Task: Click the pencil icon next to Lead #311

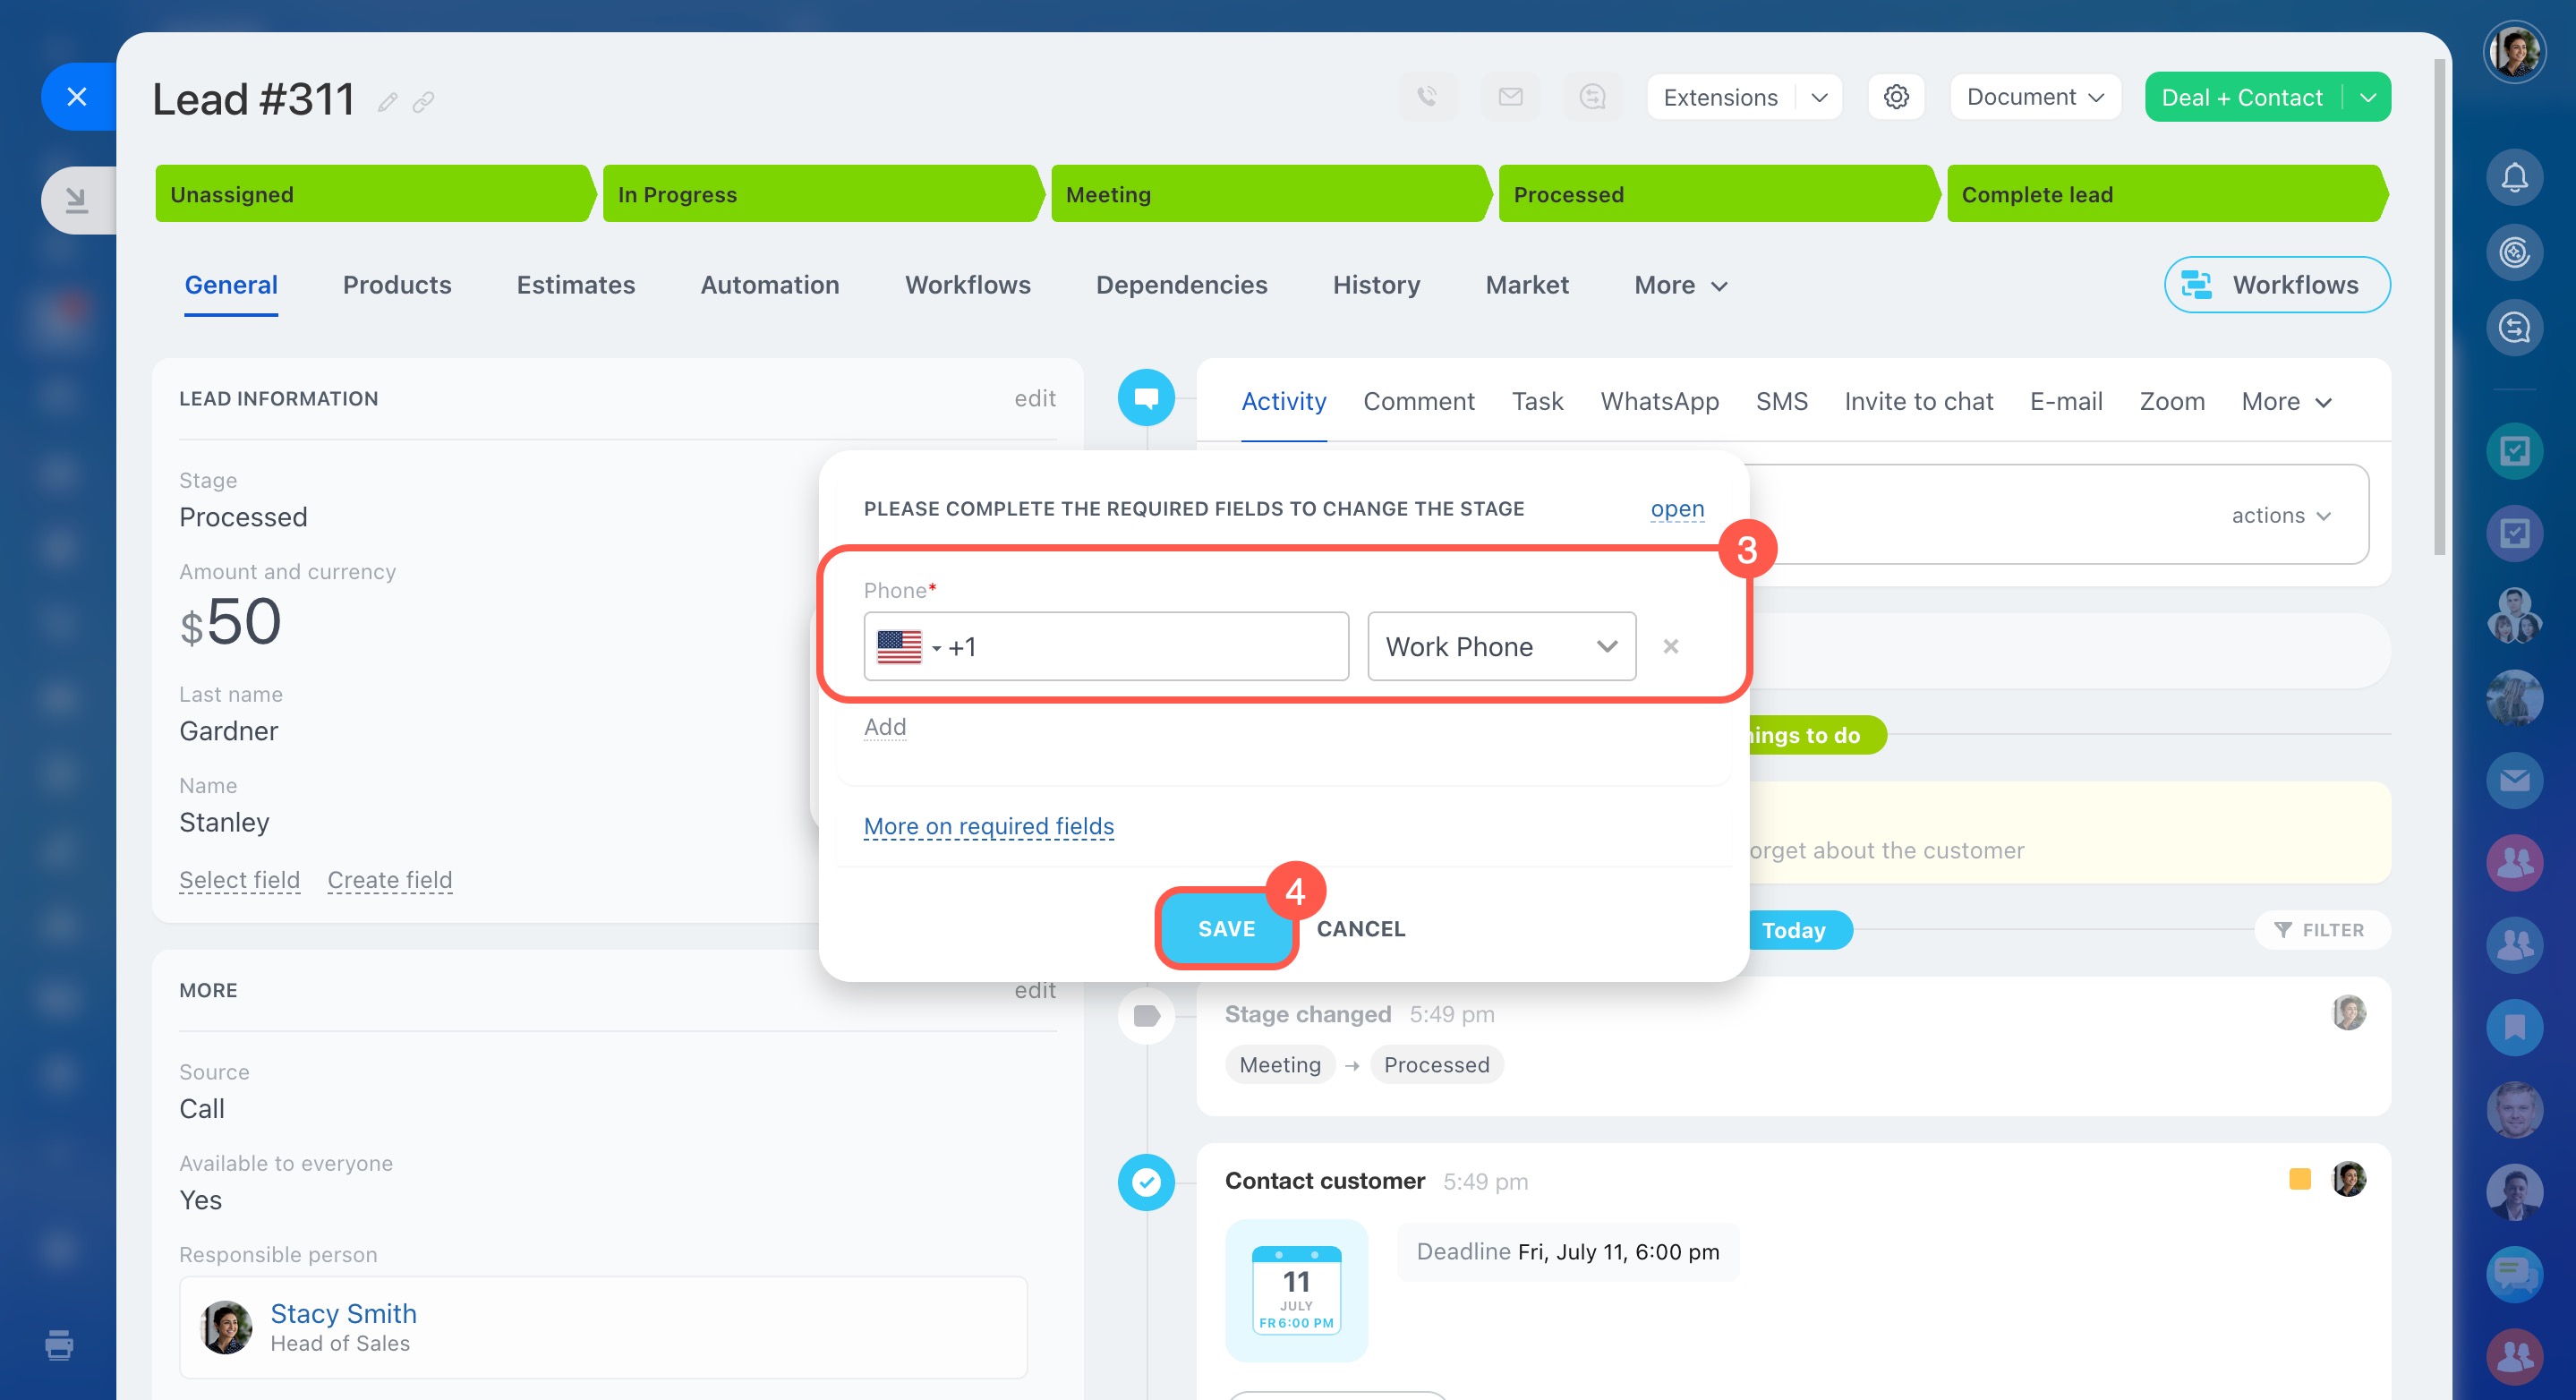Action: 388,102
